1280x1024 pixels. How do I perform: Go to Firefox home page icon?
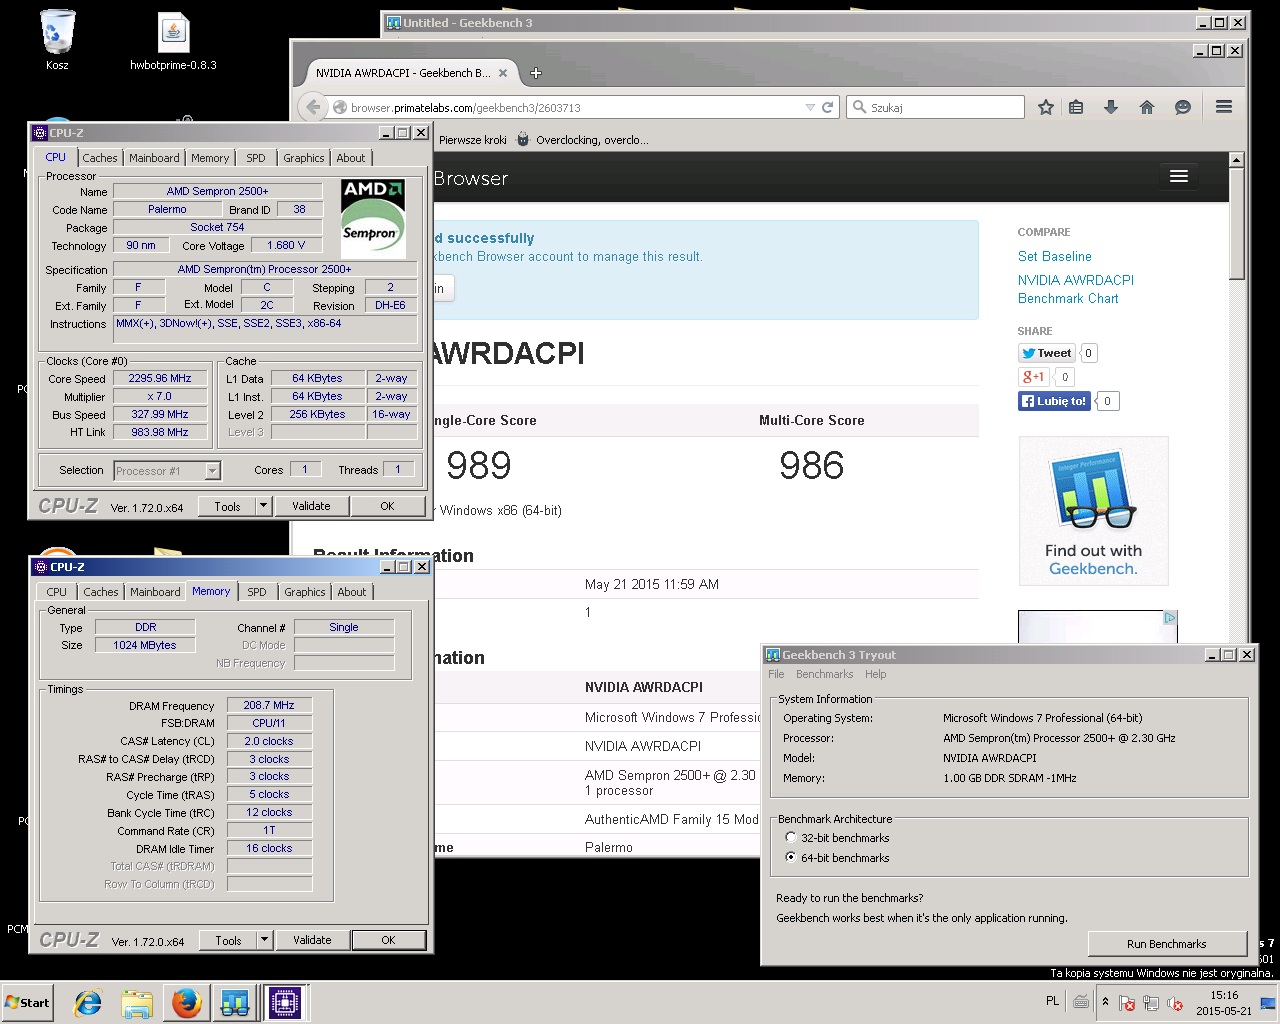1147,107
